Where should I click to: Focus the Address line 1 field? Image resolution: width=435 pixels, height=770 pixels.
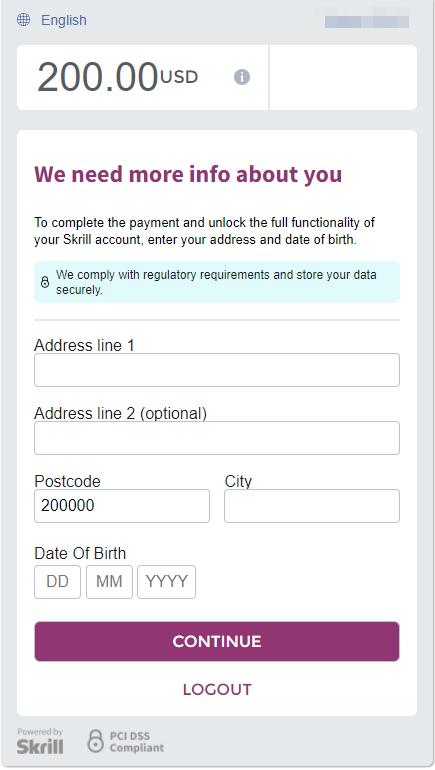217,370
